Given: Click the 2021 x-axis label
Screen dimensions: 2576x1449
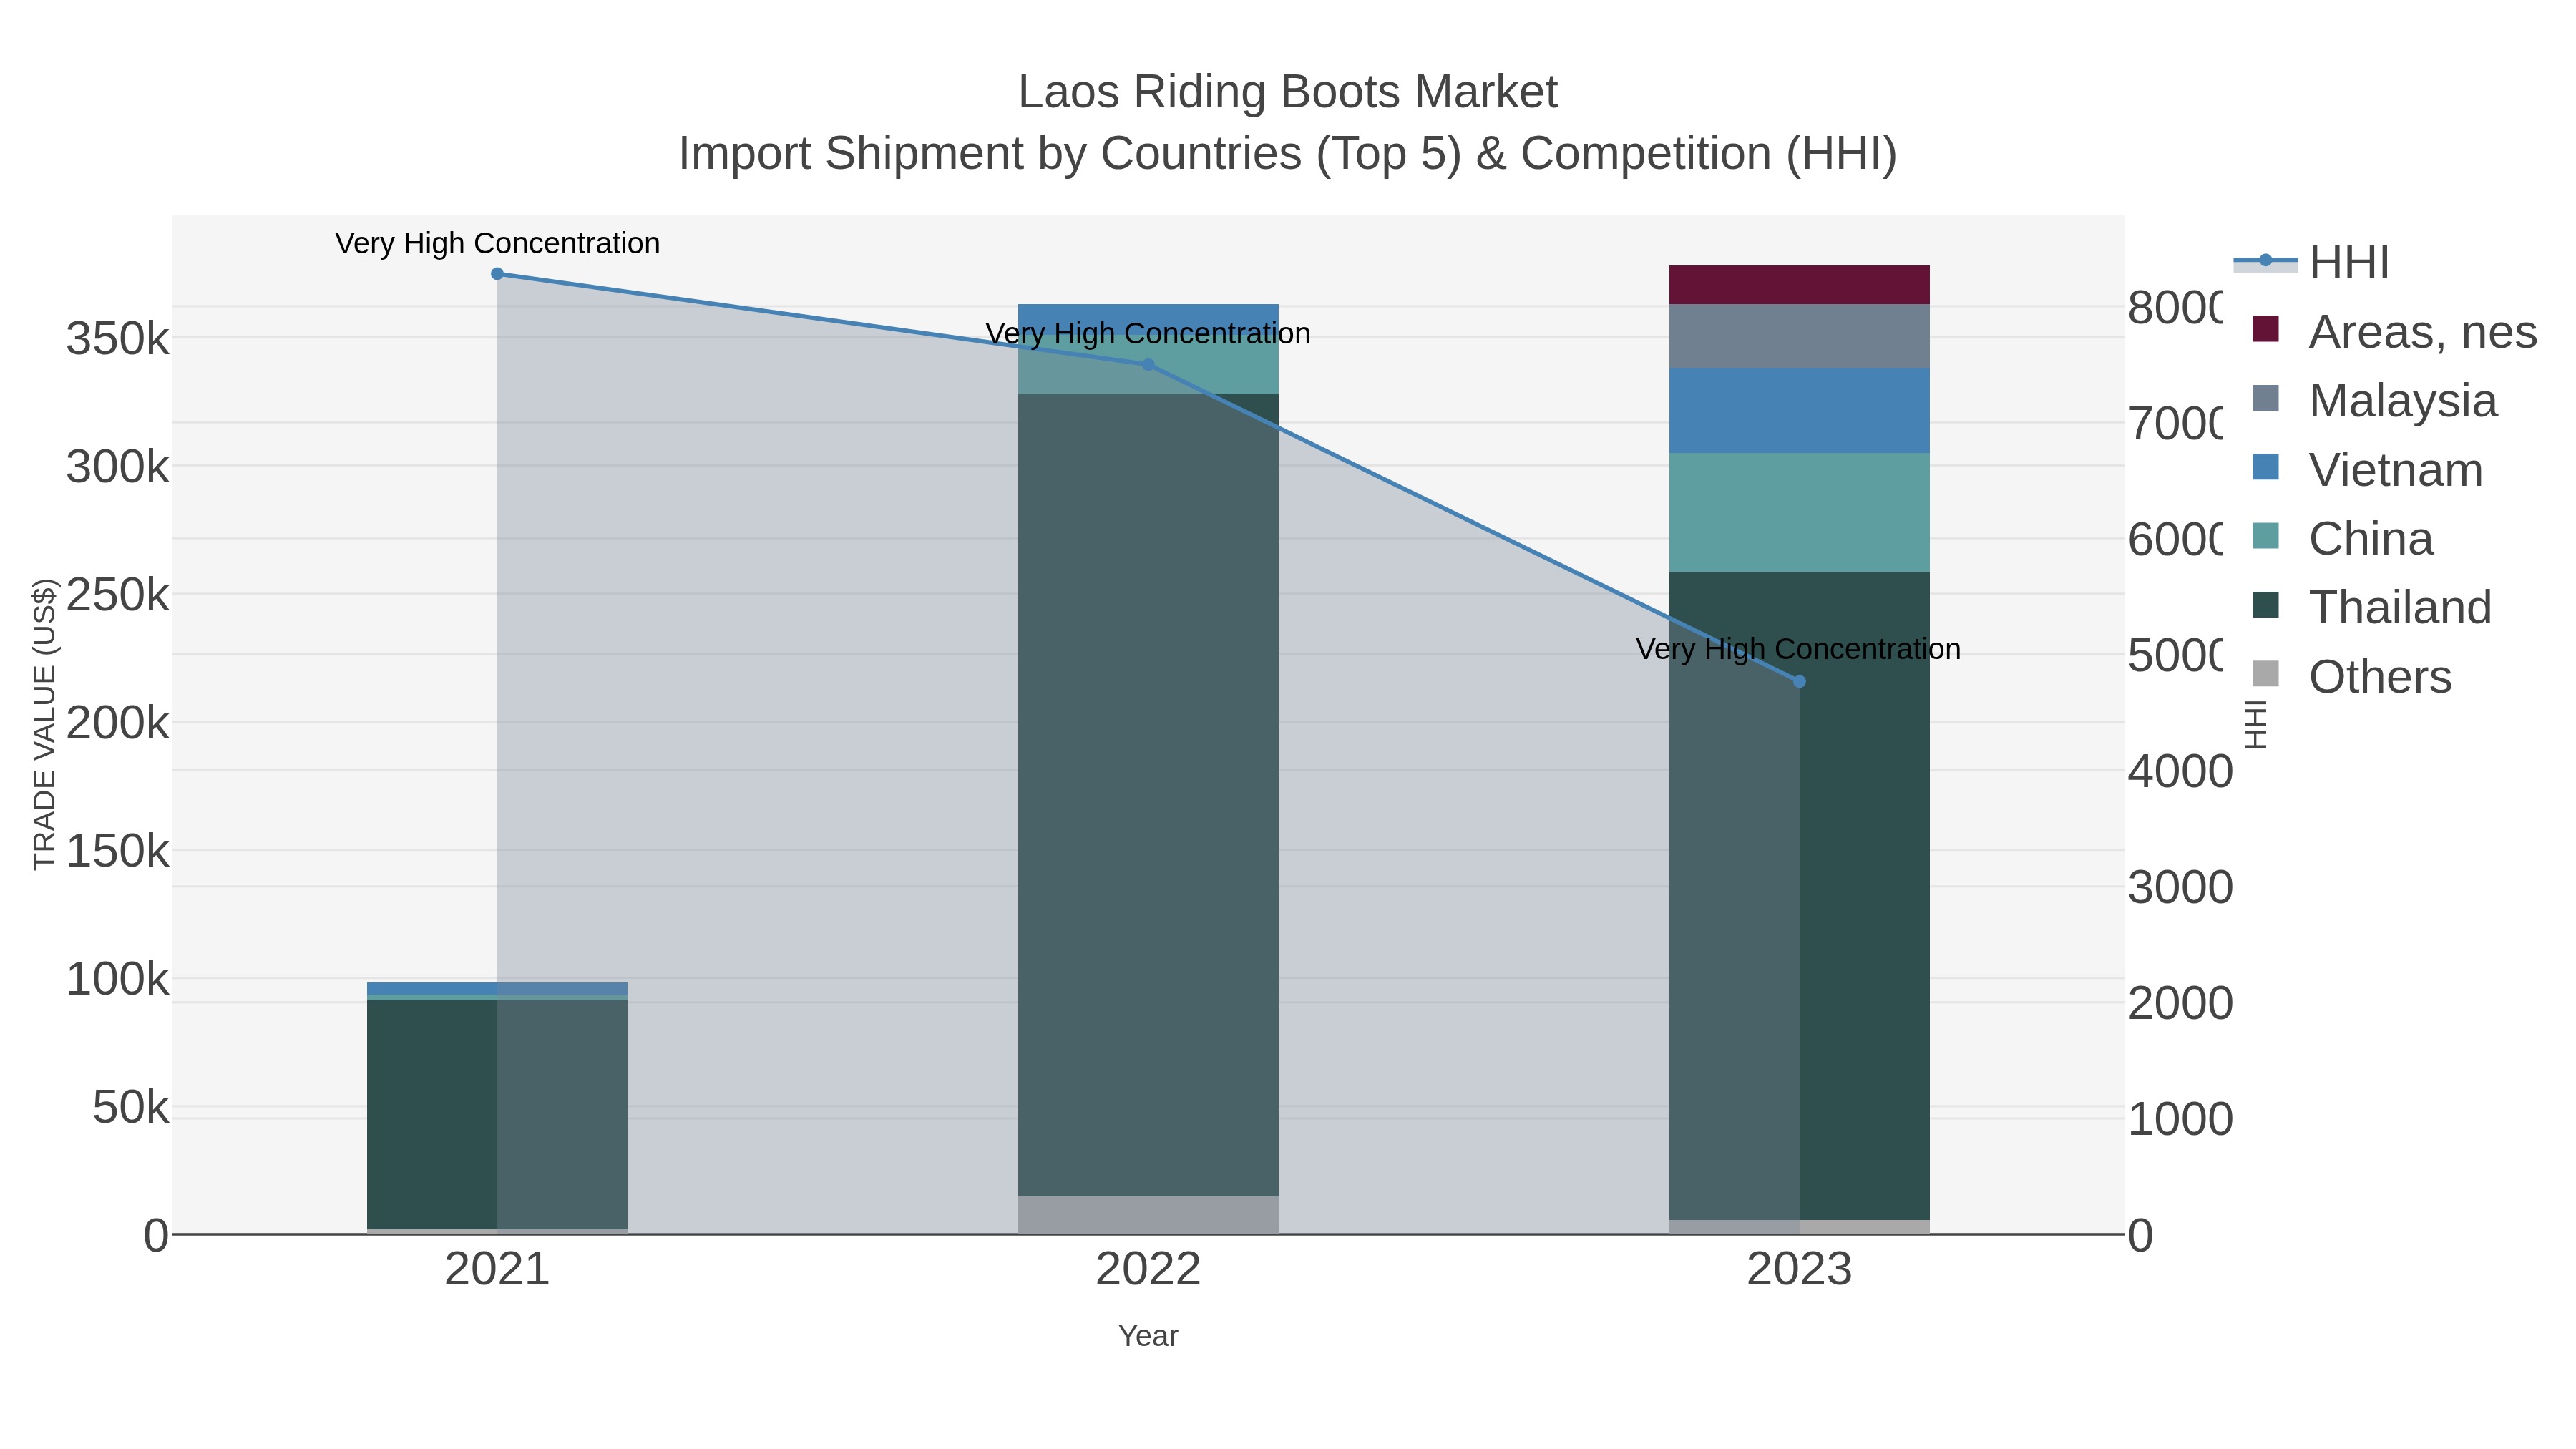Looking at the screenshot, I should 497,1270.
